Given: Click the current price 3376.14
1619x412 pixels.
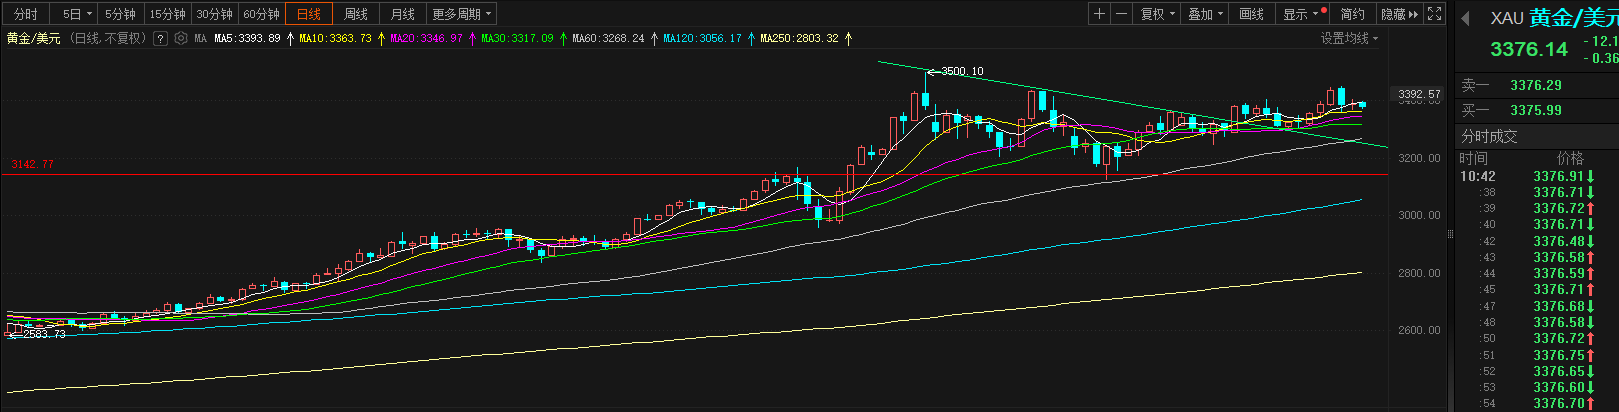Looking at the screenshot, I should (1529, 49).
